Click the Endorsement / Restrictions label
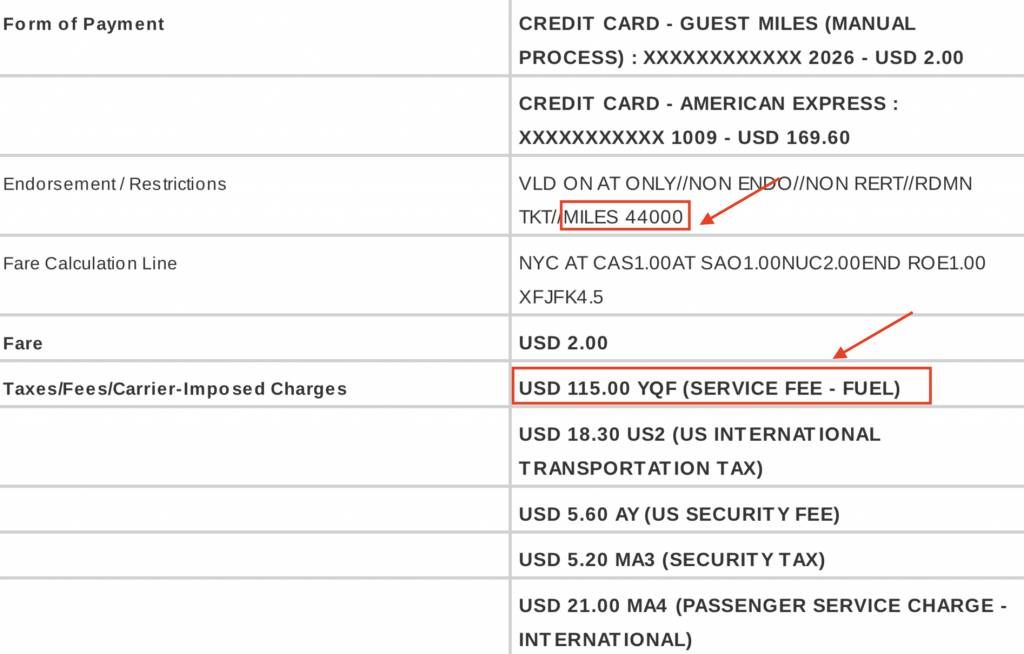This screenshot has width=1024, height=654. point(114,184)
